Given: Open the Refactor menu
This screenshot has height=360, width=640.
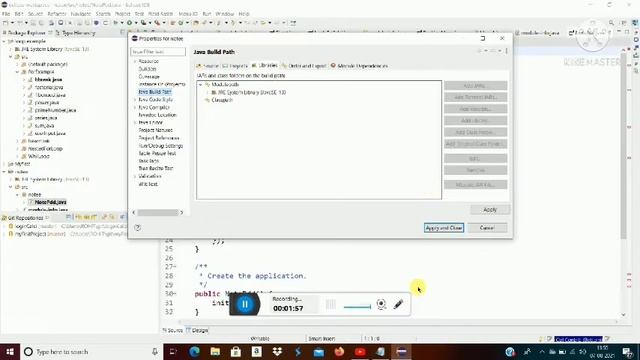Looking at the screenshot, I should [56, 14].
